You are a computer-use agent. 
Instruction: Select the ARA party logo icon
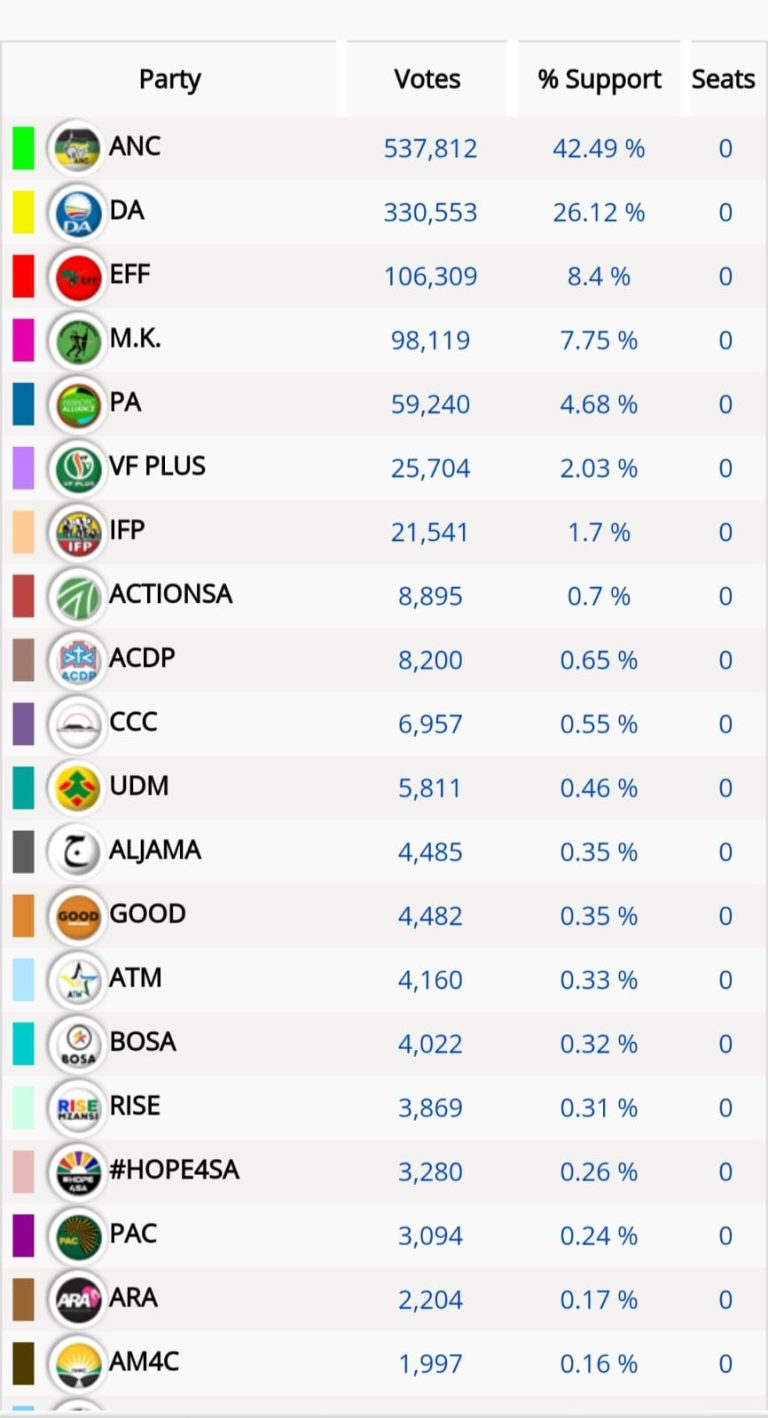(x=76, y=1301)
